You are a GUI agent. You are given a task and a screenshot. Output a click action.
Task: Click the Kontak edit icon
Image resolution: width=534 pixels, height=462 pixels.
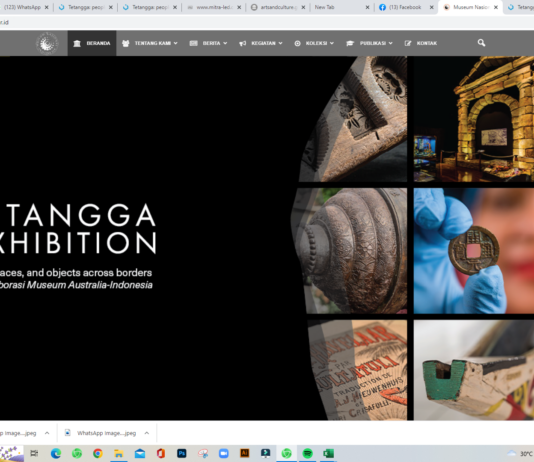click(408, 43)
